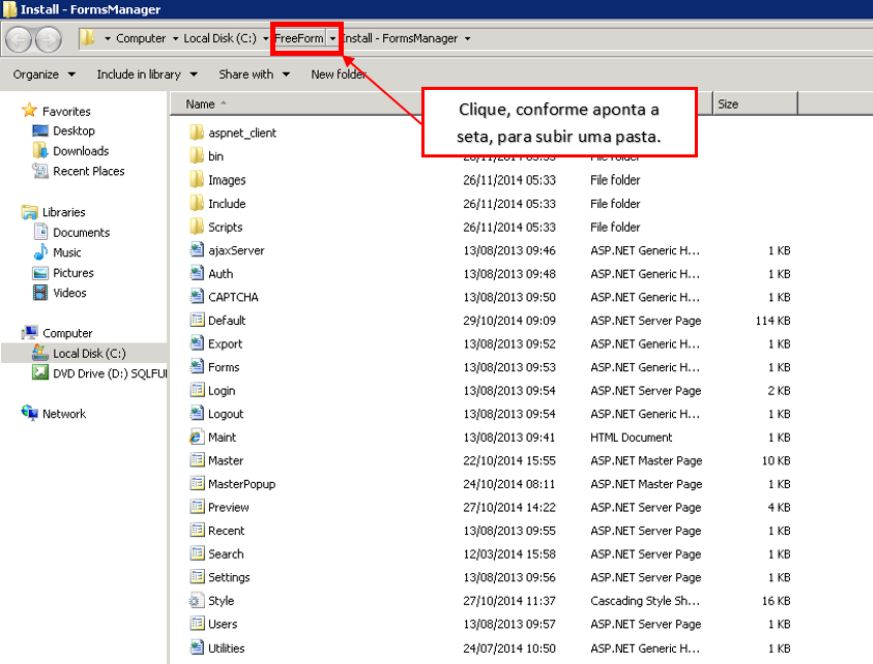
Task: Select the Recent file name
Action: click(x=226, y=530)
